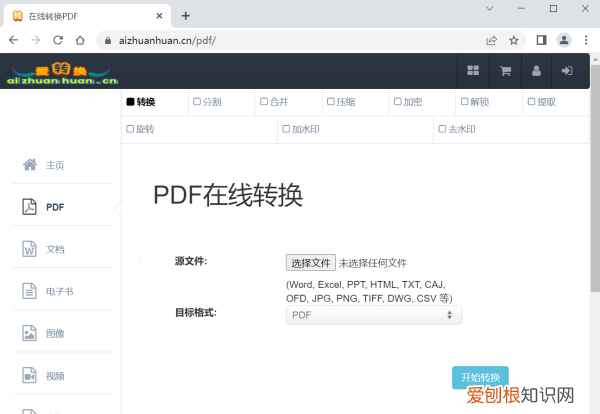The height and width of the screenshot is (414, 600).
Task: Select the 转换 tab
Action: tap(155, 102)
